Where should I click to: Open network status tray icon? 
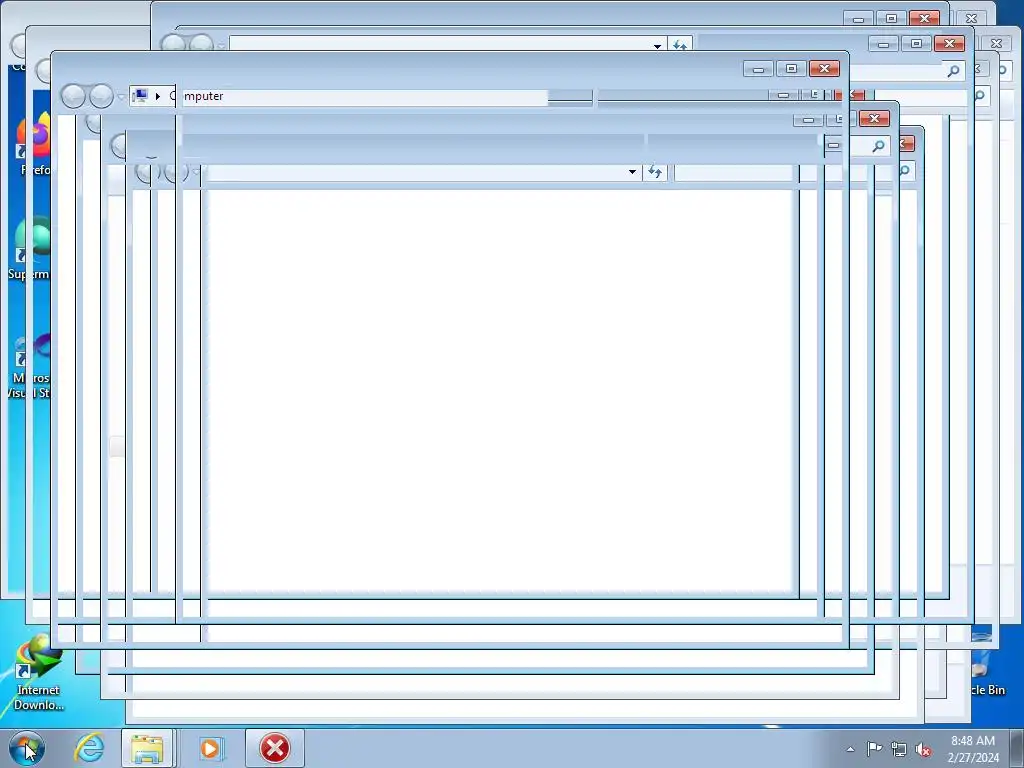(x=899, y=750)
